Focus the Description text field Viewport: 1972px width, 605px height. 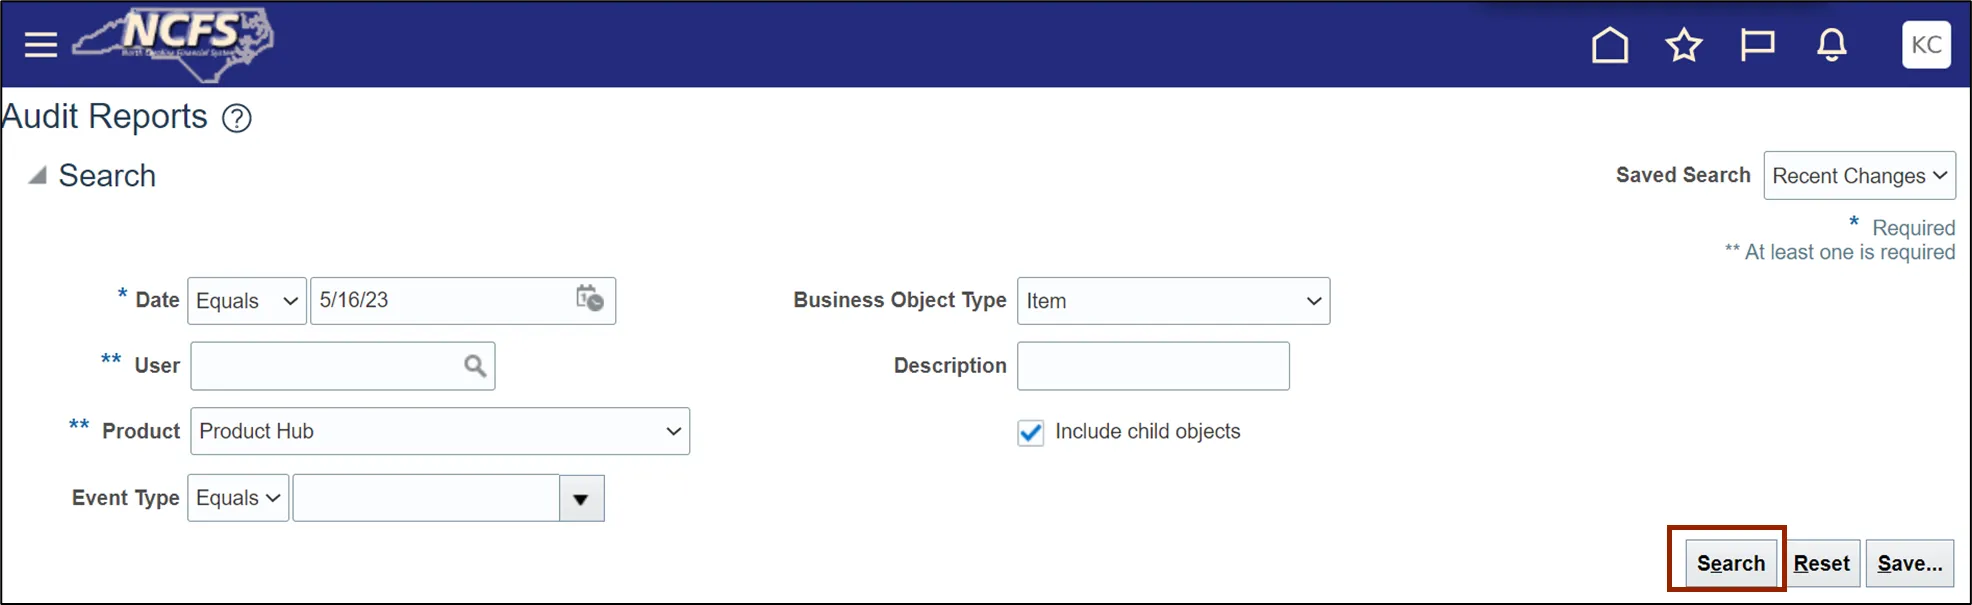pos(1152,366)
